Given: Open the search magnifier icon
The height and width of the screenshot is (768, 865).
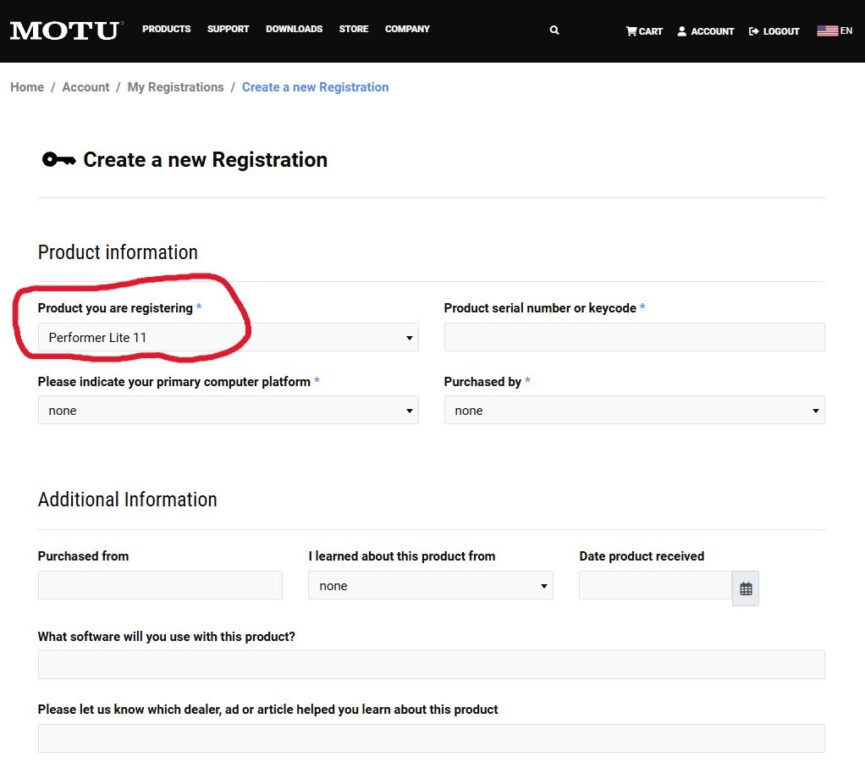Looking at the screenshot, I should [x=554, y=31].
